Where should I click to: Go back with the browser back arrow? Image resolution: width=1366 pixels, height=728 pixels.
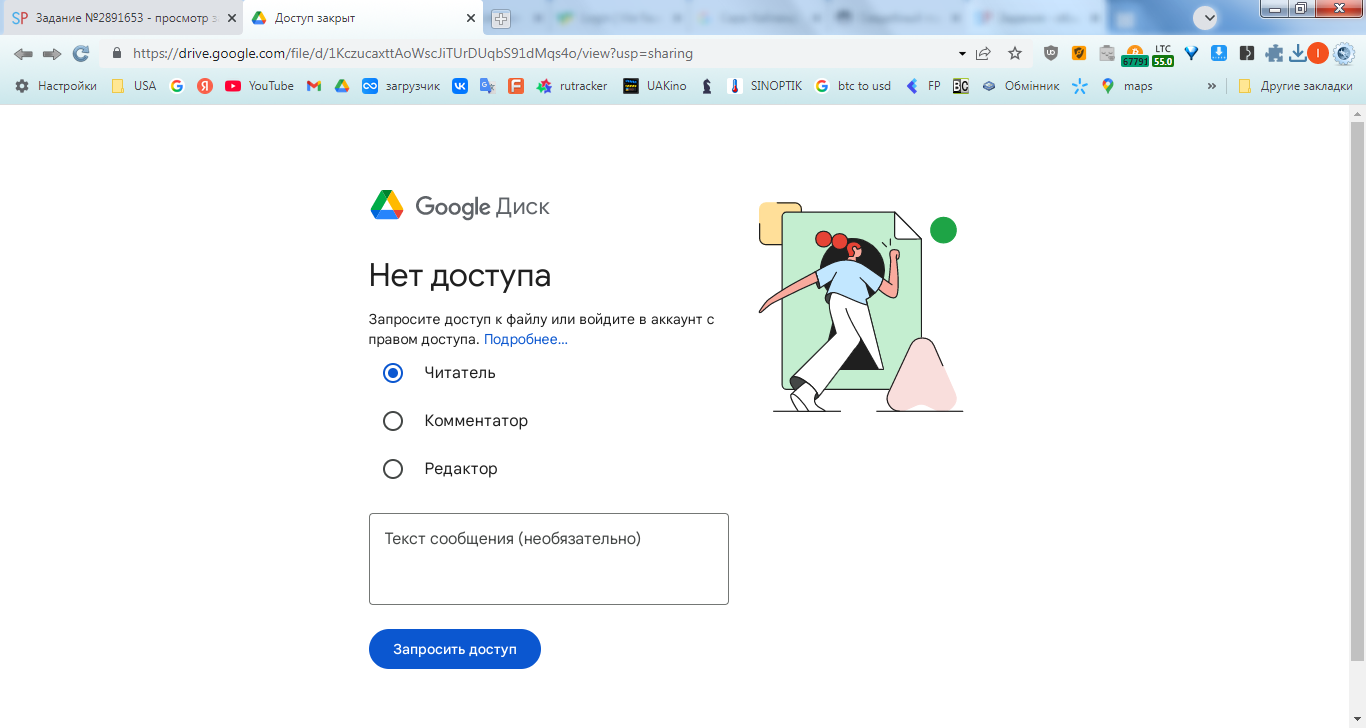click(x=23, y=53)
